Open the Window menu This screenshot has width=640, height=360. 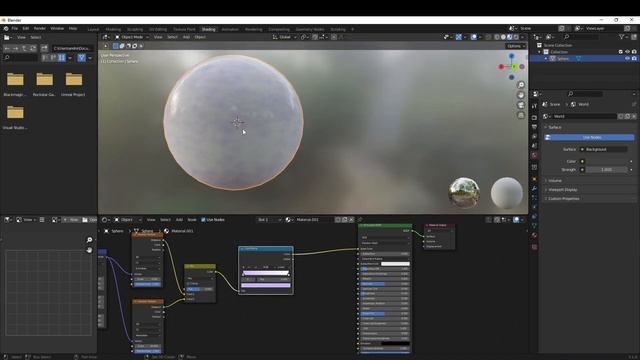[57, 29]
